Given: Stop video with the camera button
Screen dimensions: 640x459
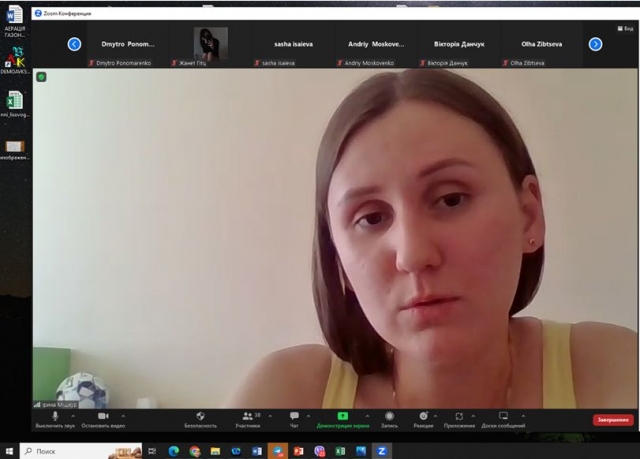Looking at the screenshot, I should tap(103, 419).
